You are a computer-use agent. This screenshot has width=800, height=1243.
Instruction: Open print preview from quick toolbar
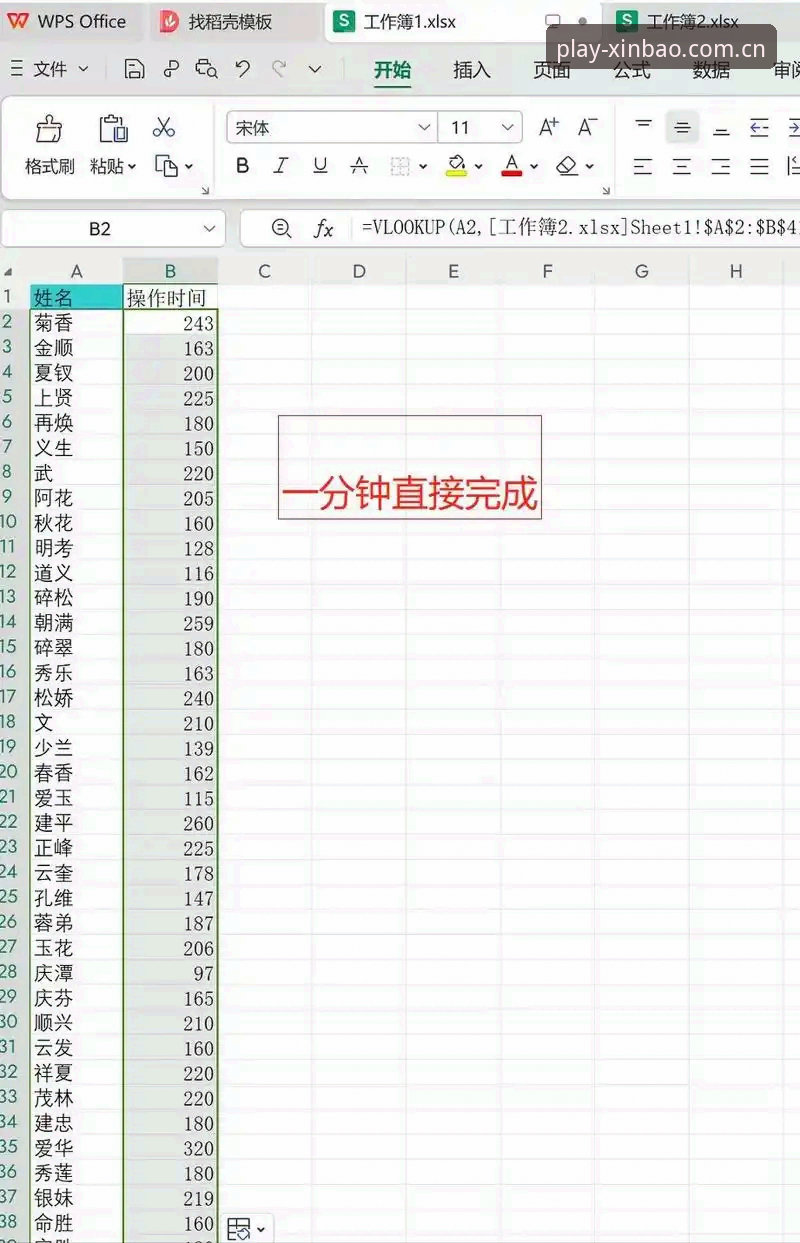tap(207, 69)
